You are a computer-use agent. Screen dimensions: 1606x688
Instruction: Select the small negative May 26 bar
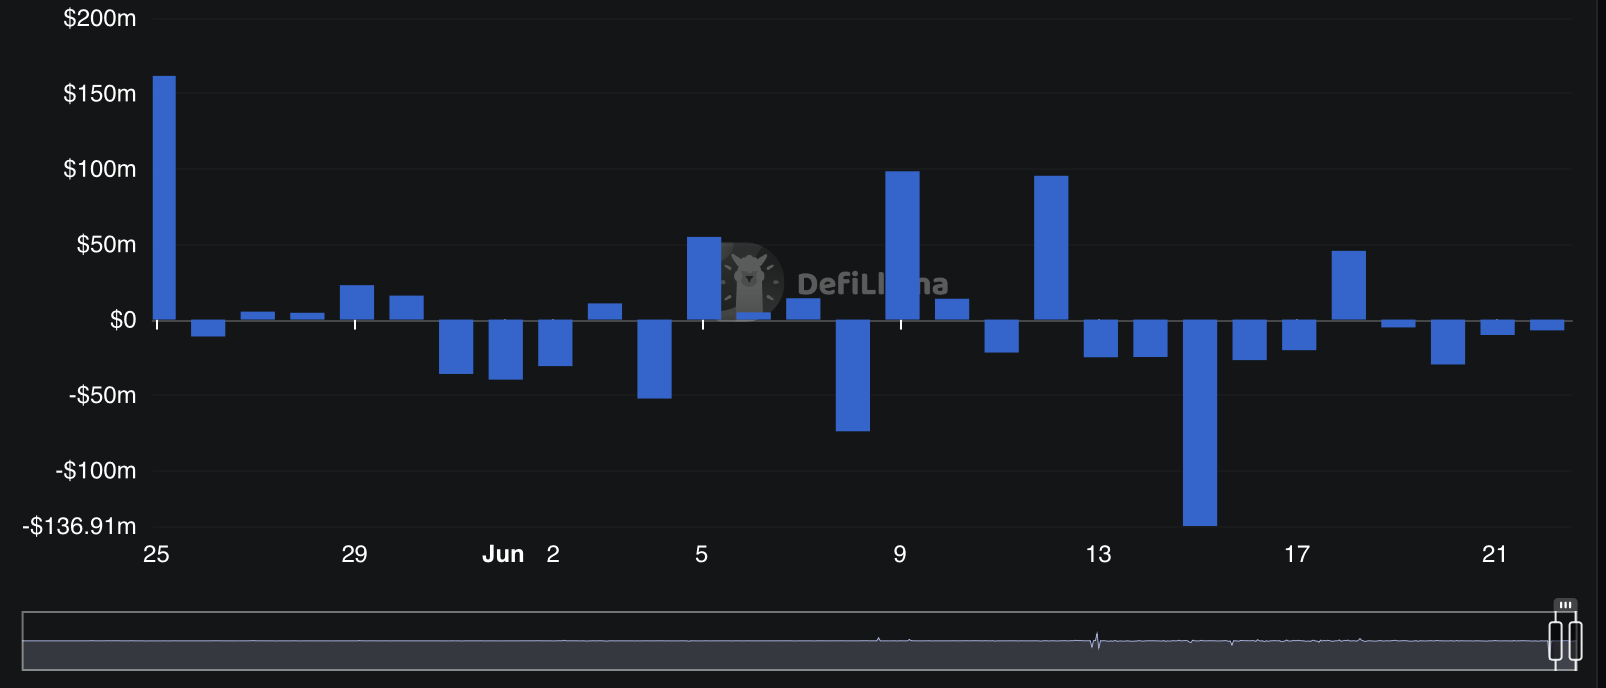point(208,328)
